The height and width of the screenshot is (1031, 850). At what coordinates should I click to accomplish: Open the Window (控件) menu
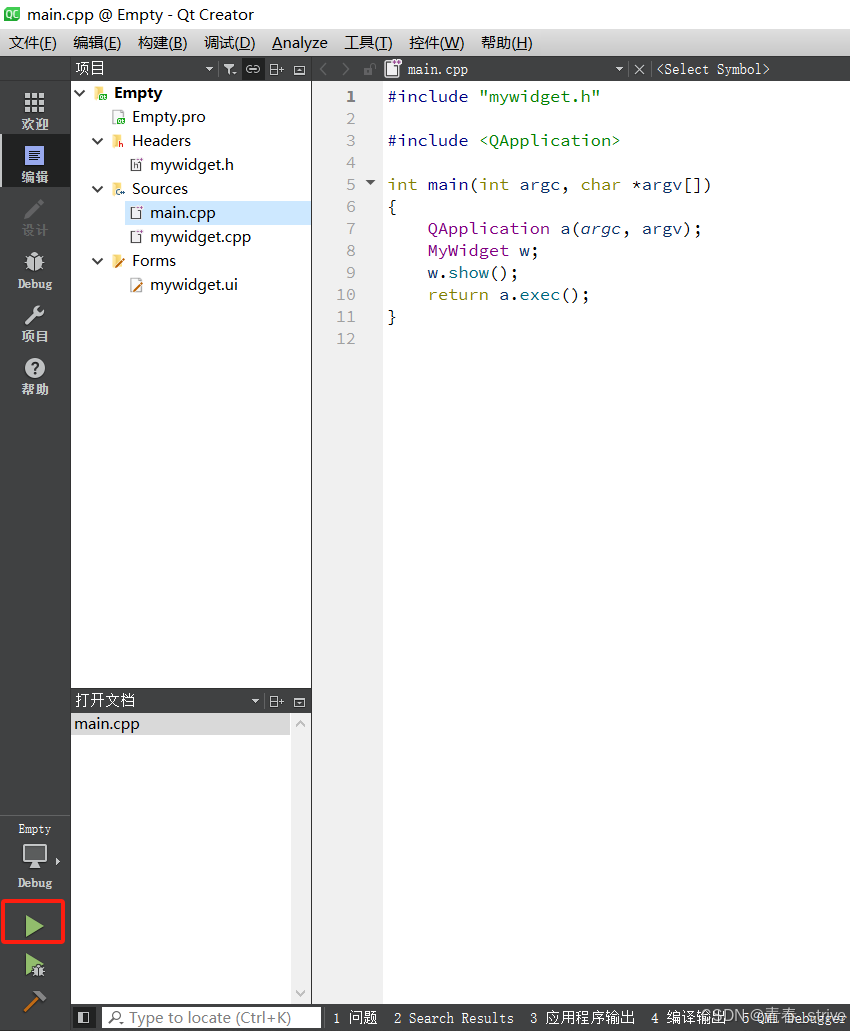[437, 43]
